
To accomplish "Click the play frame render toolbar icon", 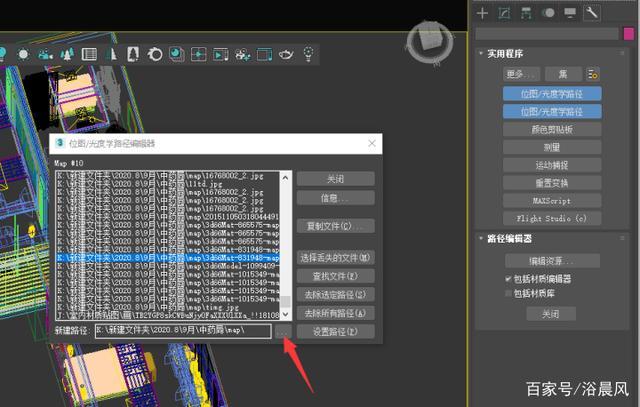I will [x=220, y=54].
